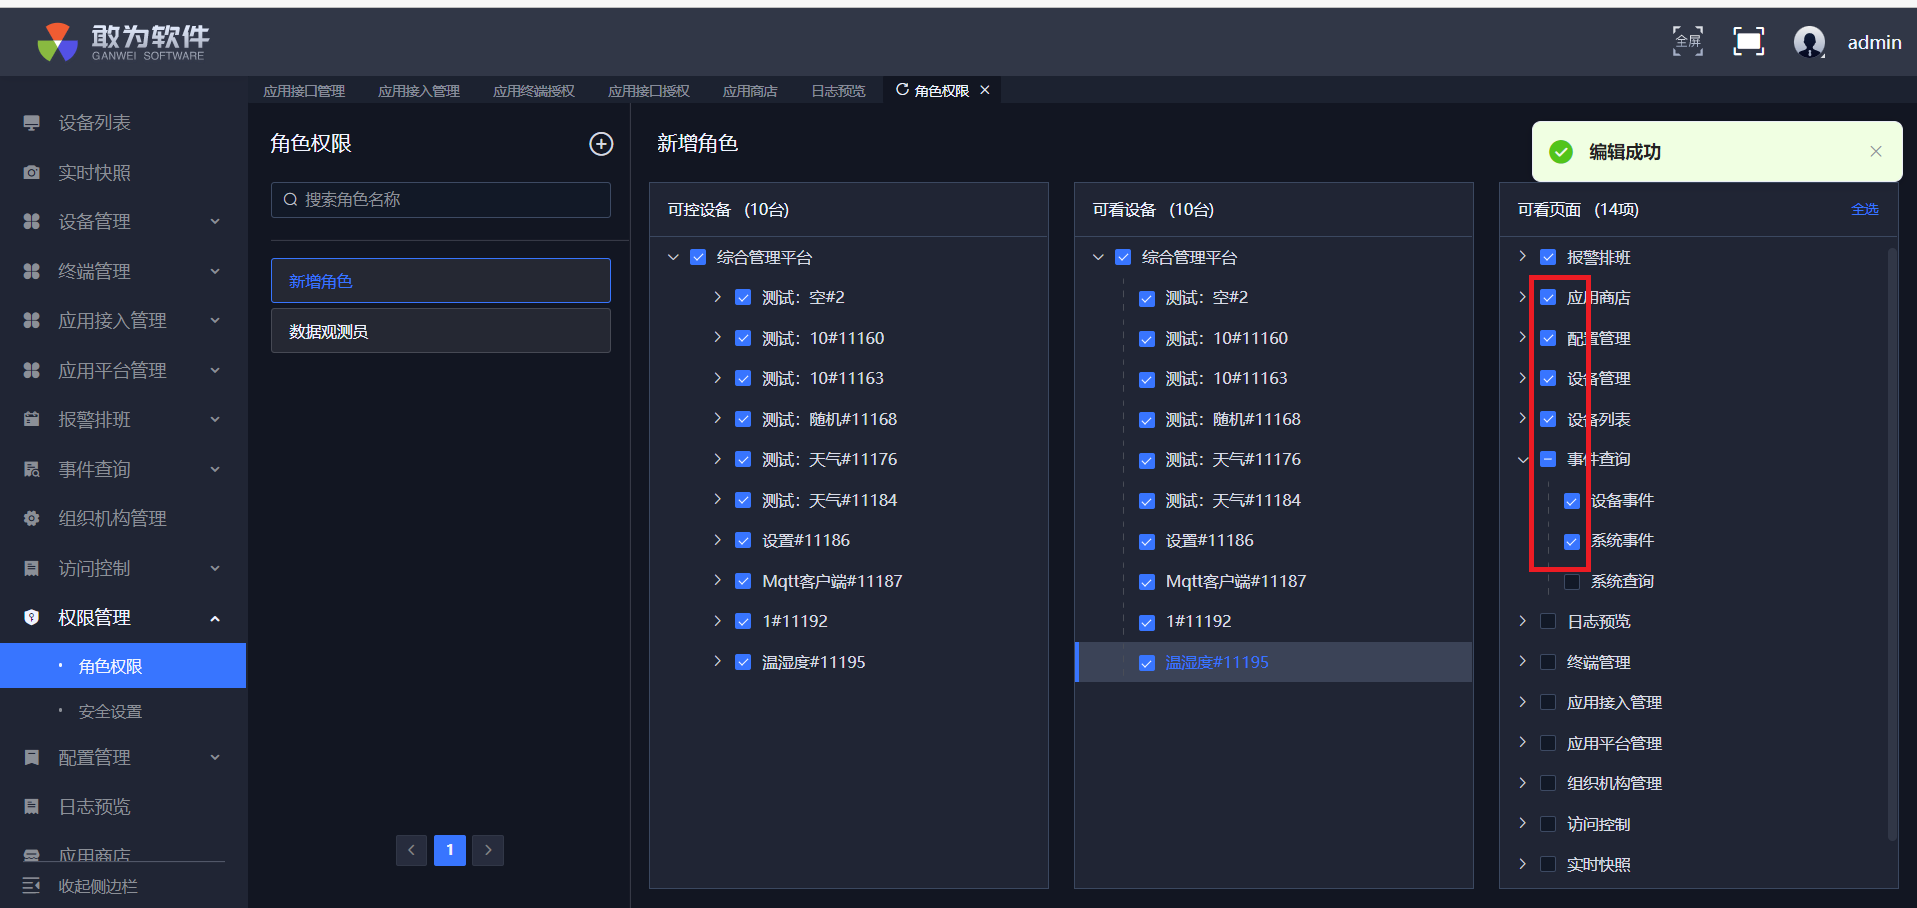The height and width of the screenshot is (908, 1917).
Task: Click the fullscreen toggle icon in header
Action: click(1748, 42)
